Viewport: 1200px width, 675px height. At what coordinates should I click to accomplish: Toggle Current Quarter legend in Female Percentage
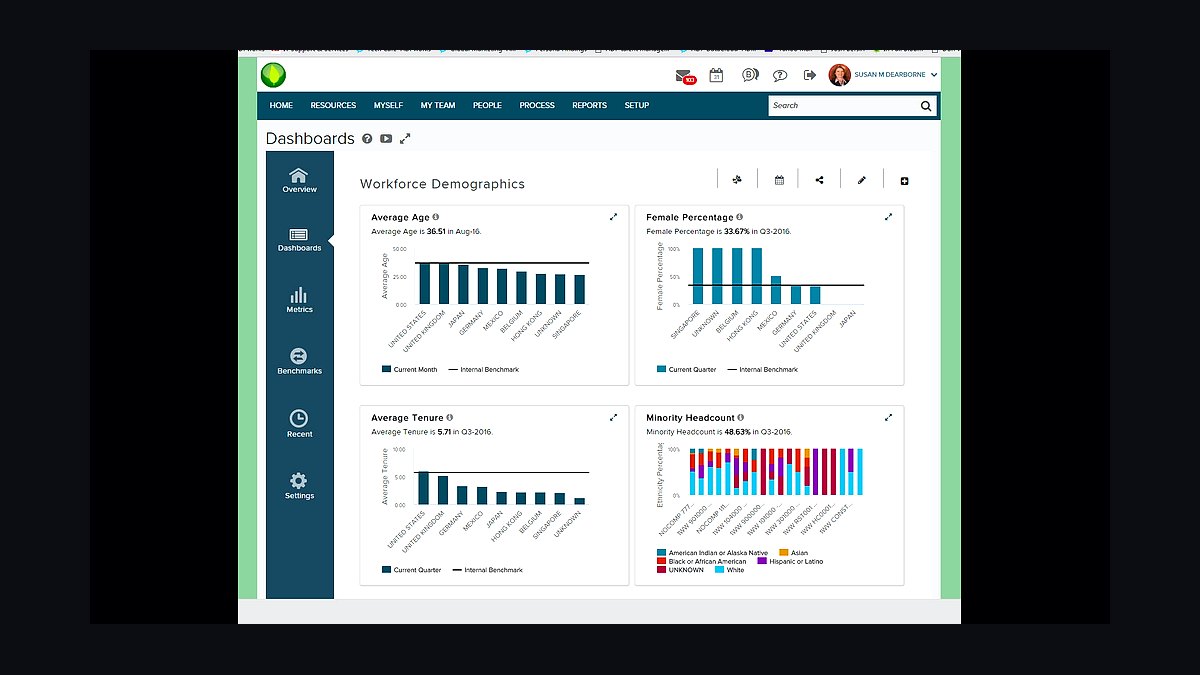[x=686, y=369]
